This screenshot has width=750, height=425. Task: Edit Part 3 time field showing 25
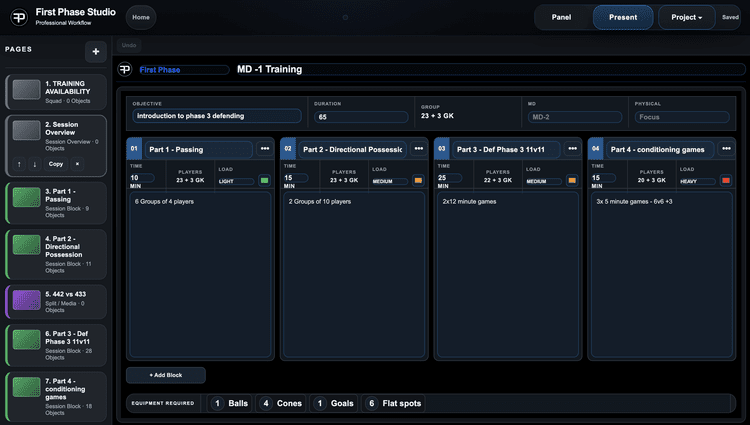click(450, 178)
